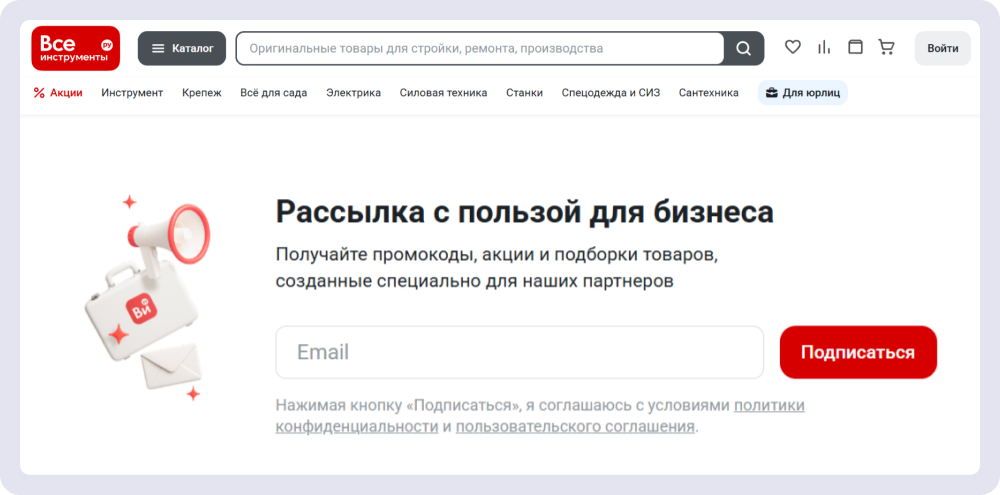Viewport: 1000px width, 495px height.
Task: Click the Подписаться subscribe button
Action: (858, 352)
